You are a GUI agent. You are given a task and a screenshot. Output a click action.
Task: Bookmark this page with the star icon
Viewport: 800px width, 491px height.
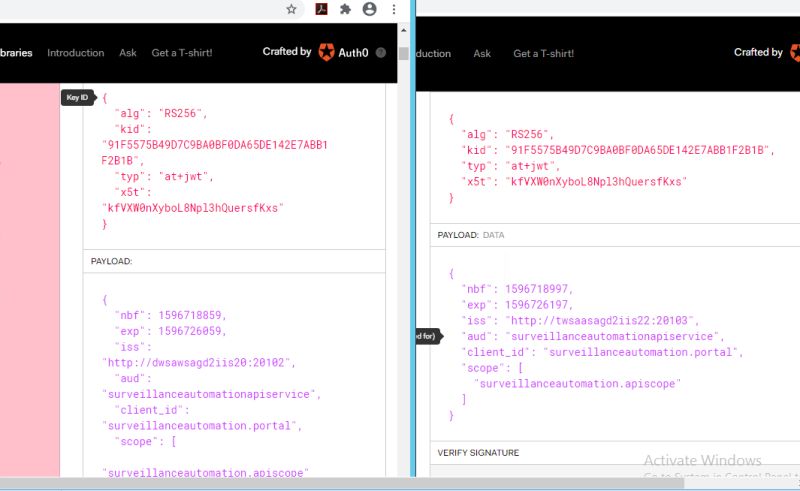tap(291, 9)
